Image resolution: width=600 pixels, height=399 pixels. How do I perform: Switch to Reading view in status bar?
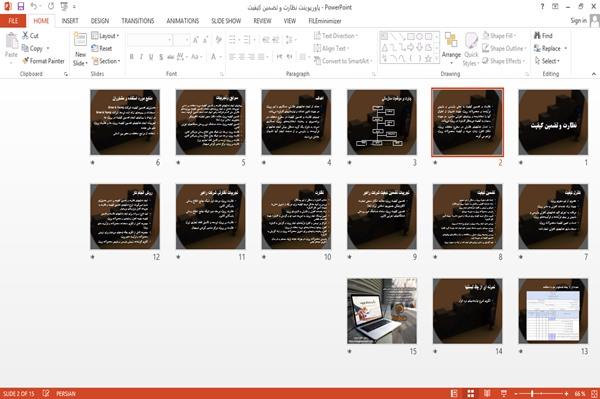click(487, 393)
